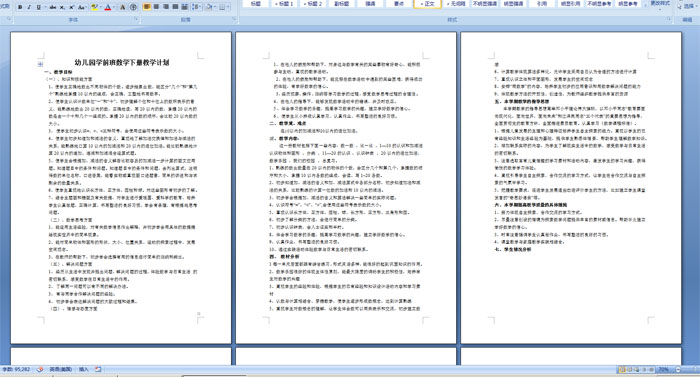This screenshot has height=377, width=700.
Task: Switch to print layout view button
Action: pos(622,370)
